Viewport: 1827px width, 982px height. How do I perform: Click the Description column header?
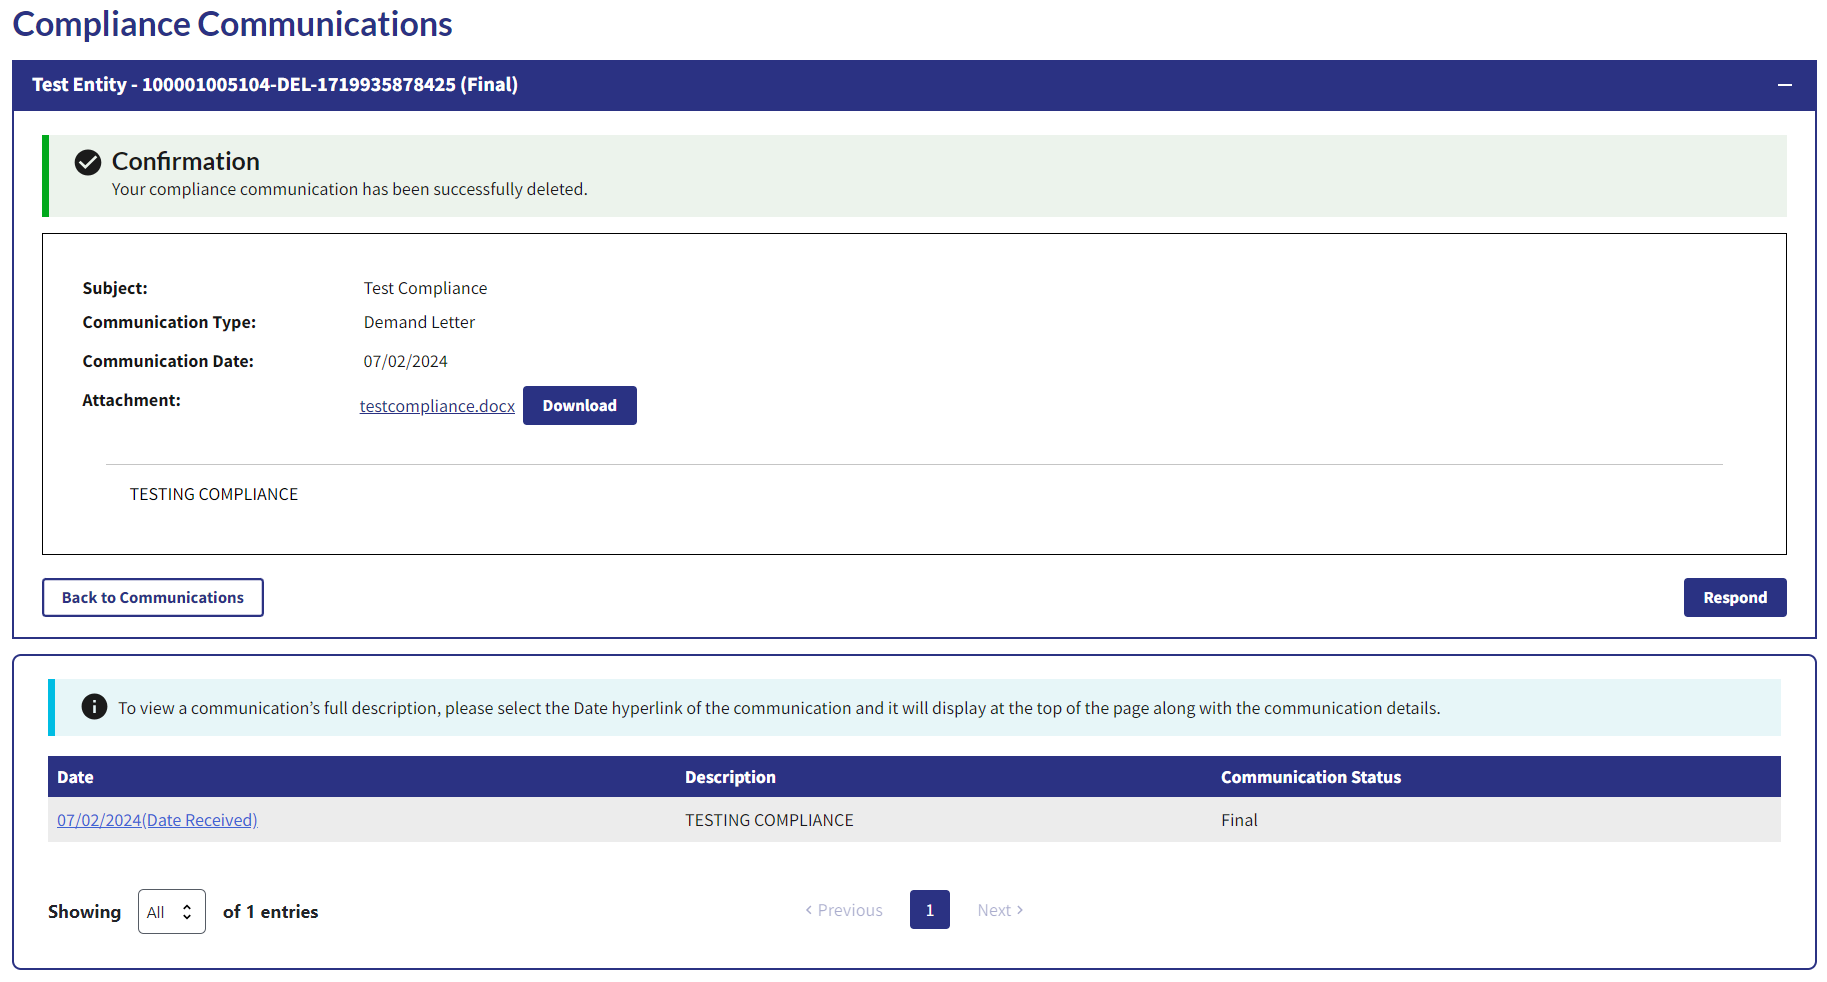pos(730,777)
